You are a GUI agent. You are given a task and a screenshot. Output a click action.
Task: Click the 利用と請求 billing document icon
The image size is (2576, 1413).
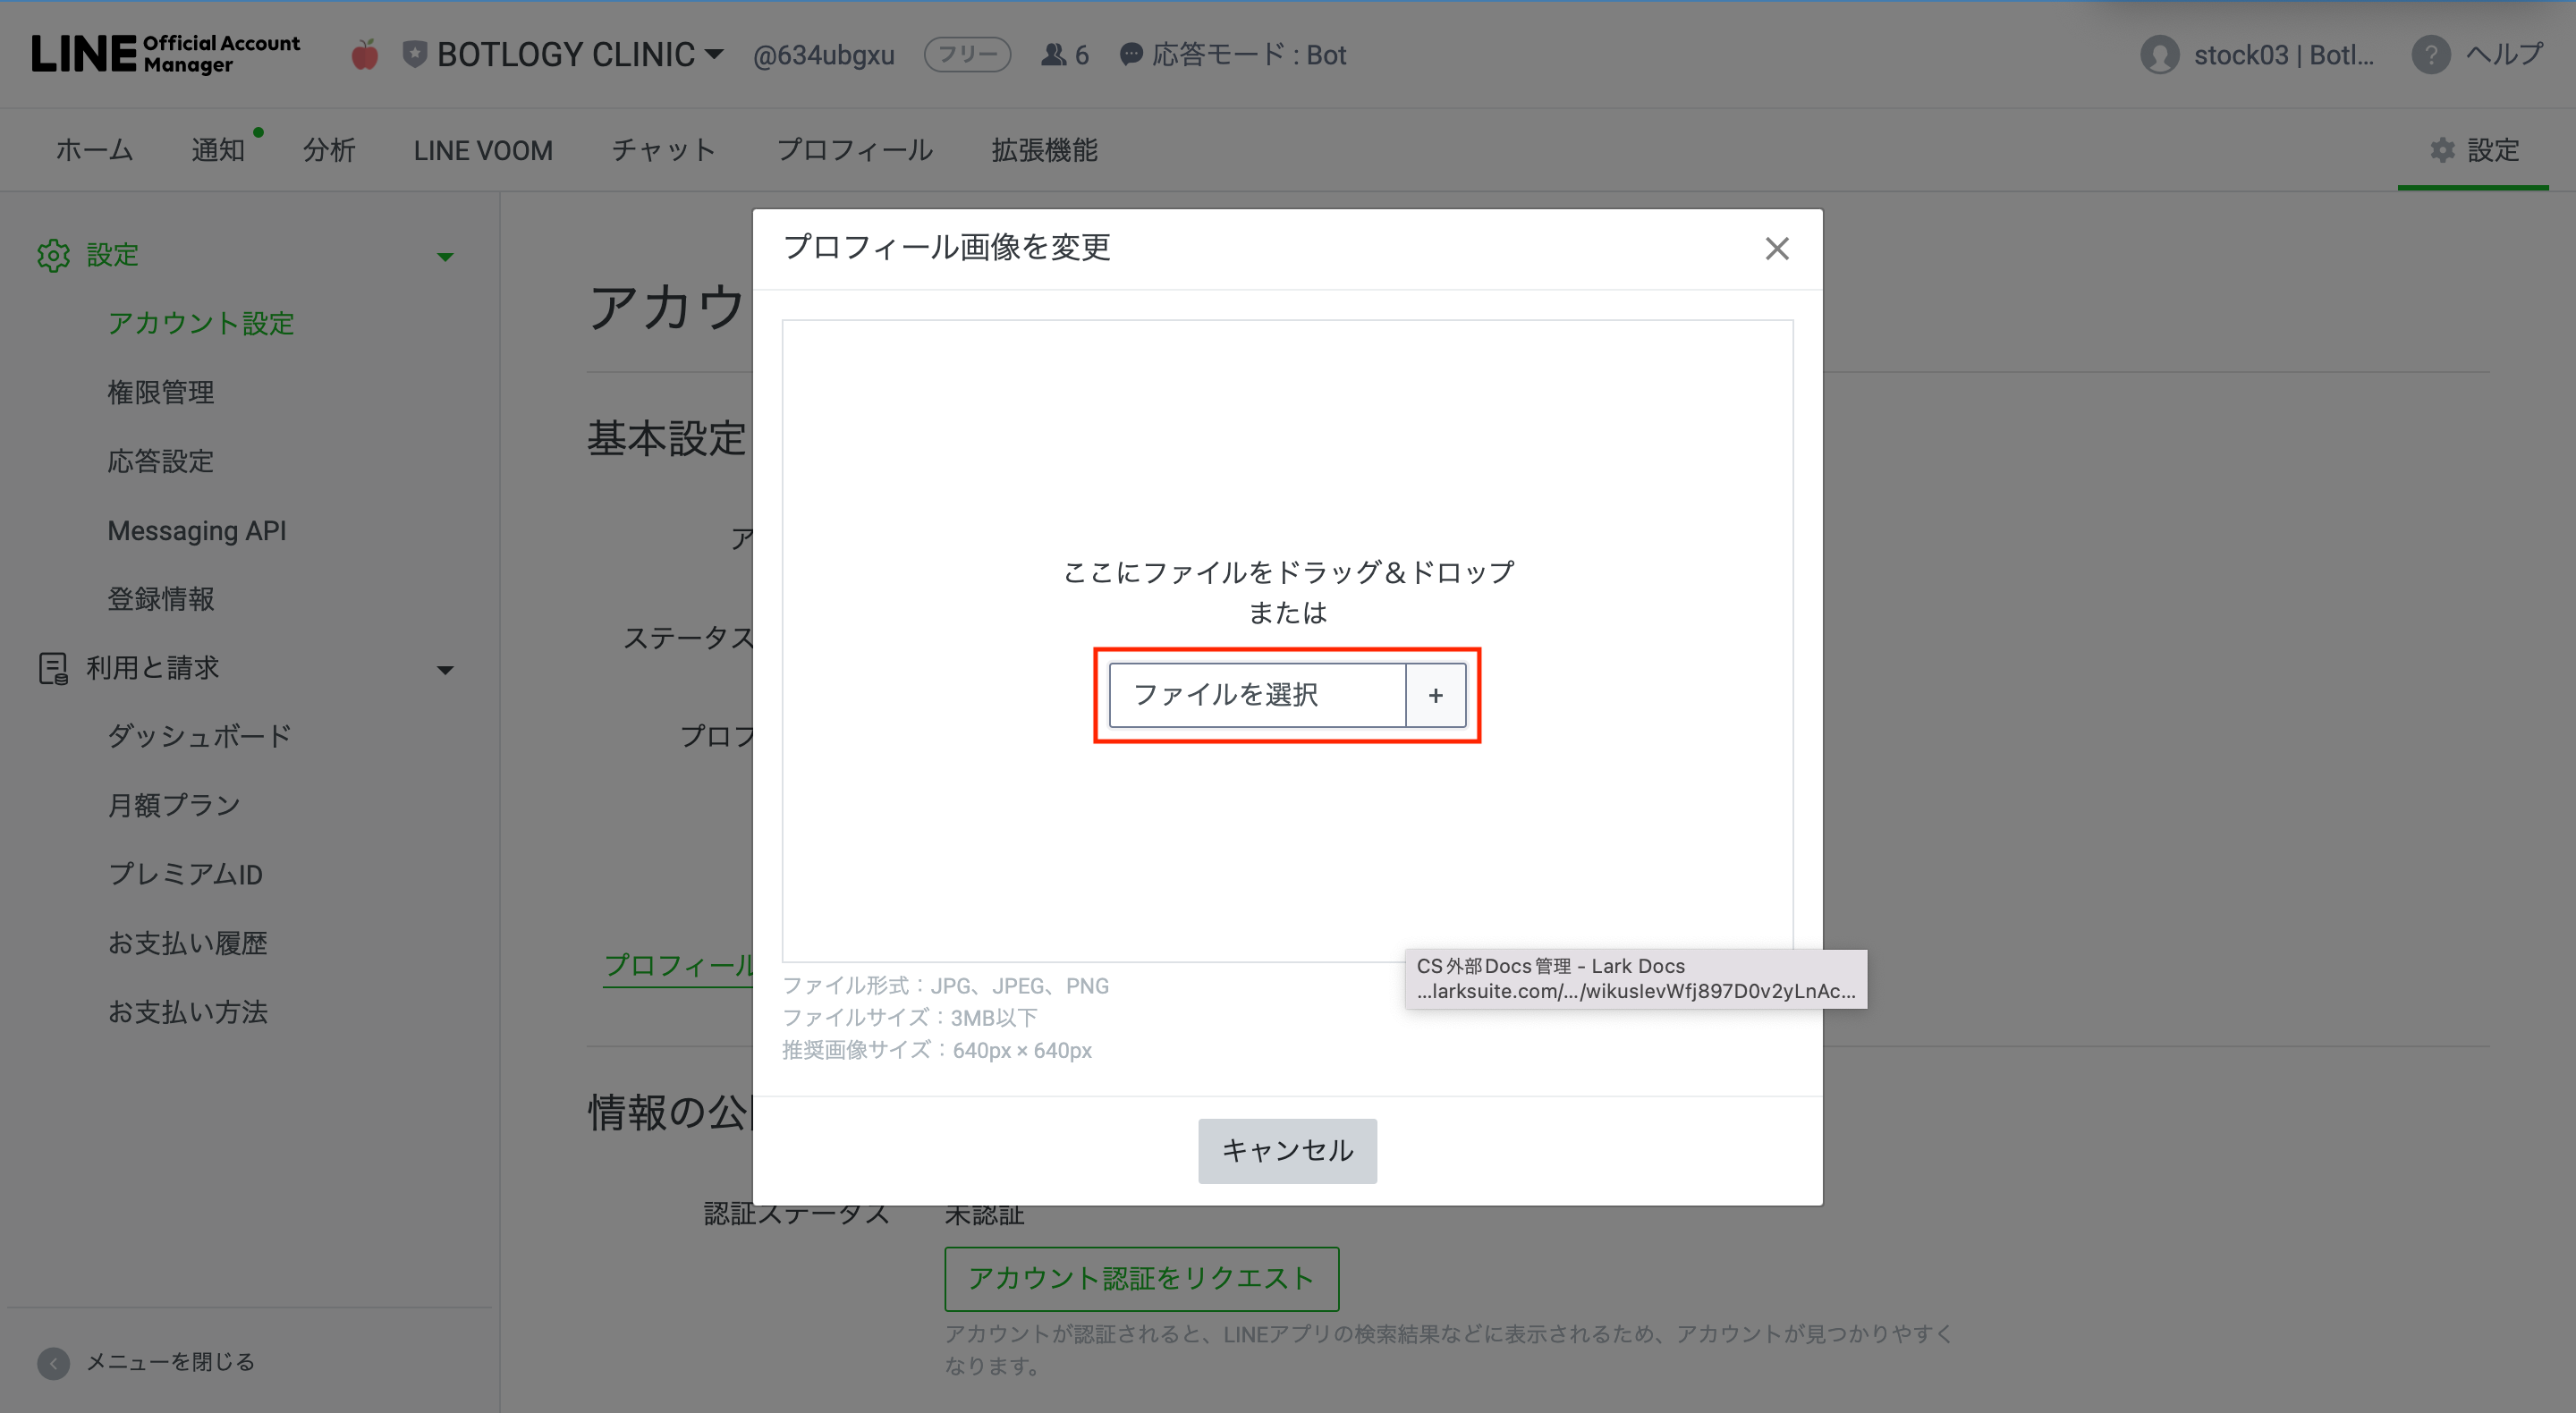point(54,668)
